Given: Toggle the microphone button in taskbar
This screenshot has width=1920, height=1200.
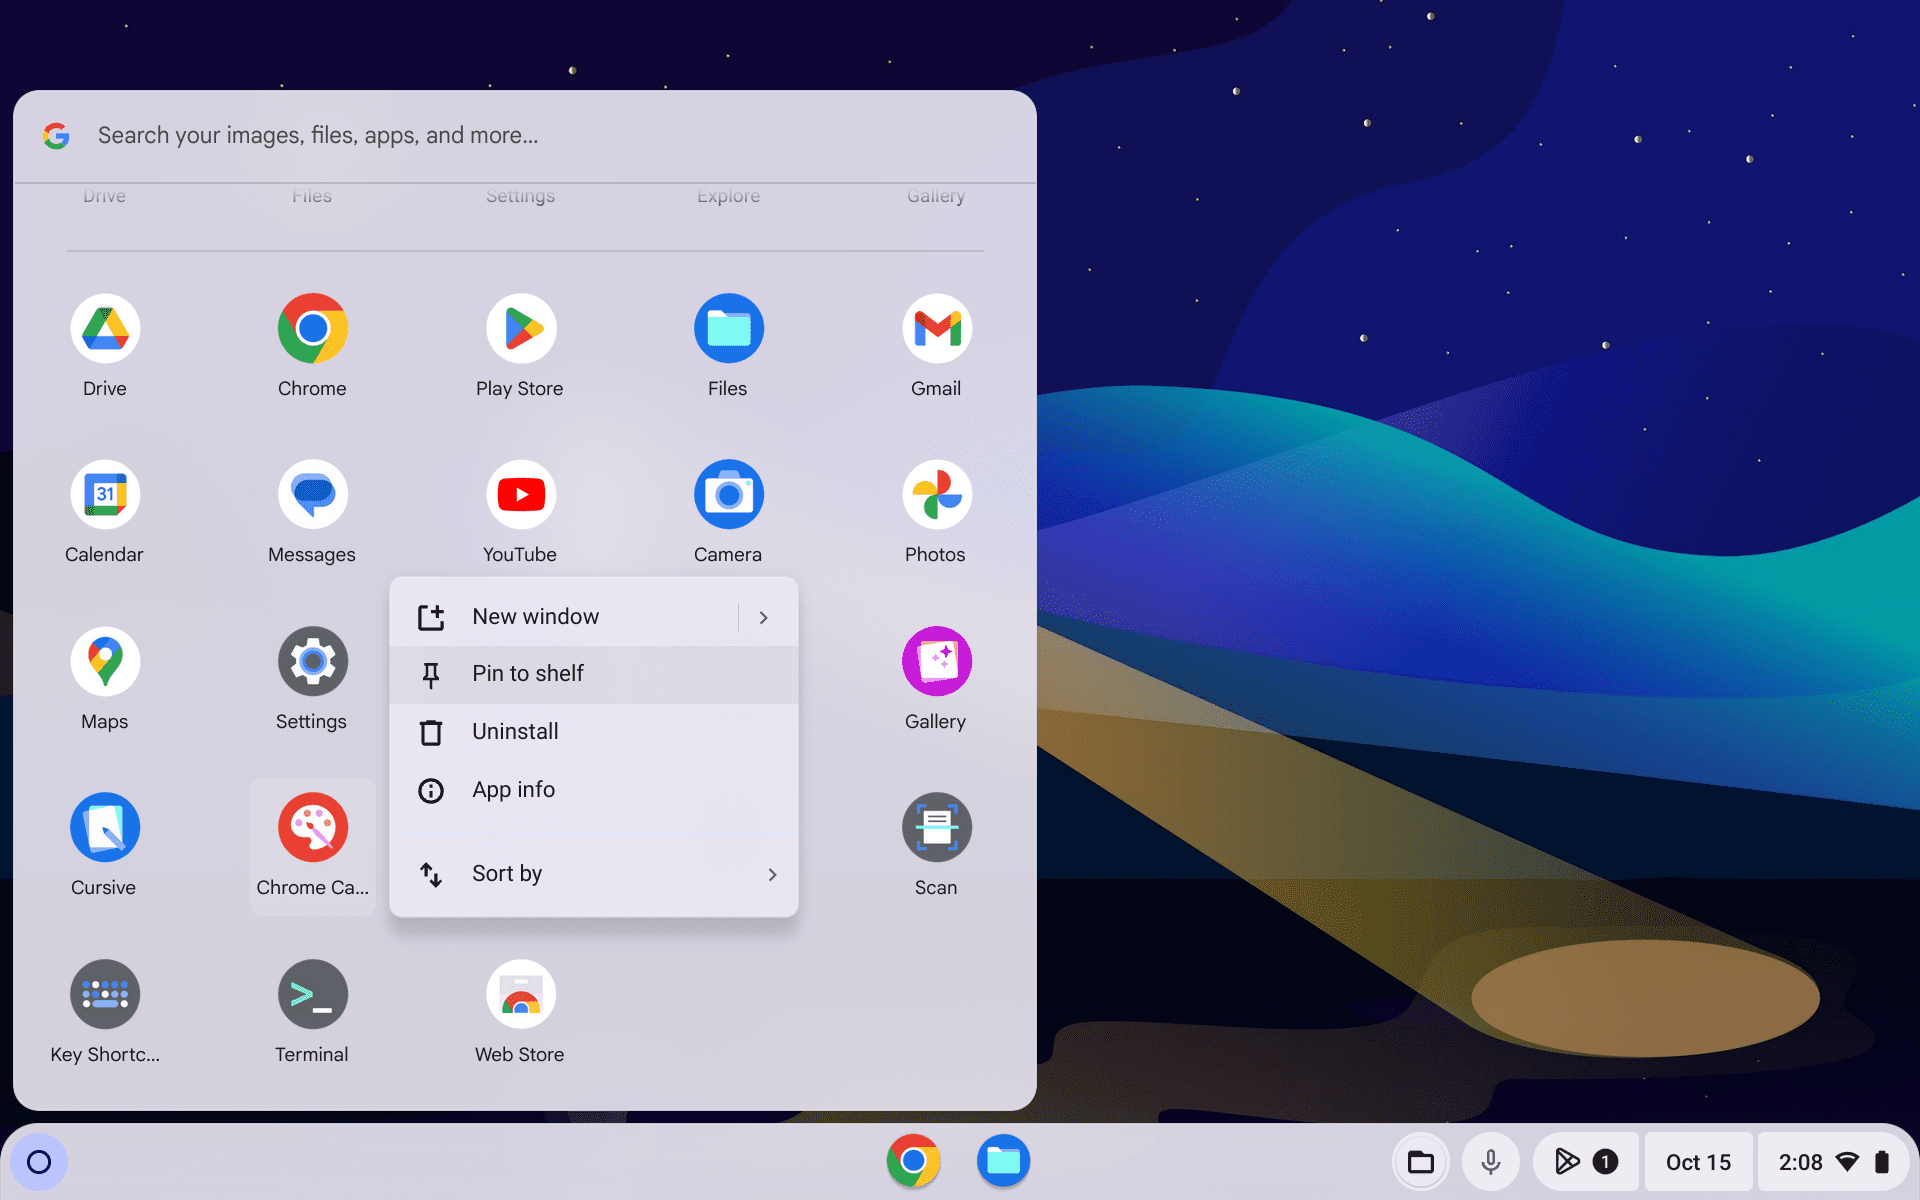Looking at the screenshot, I should [x=1490, y=1160].
